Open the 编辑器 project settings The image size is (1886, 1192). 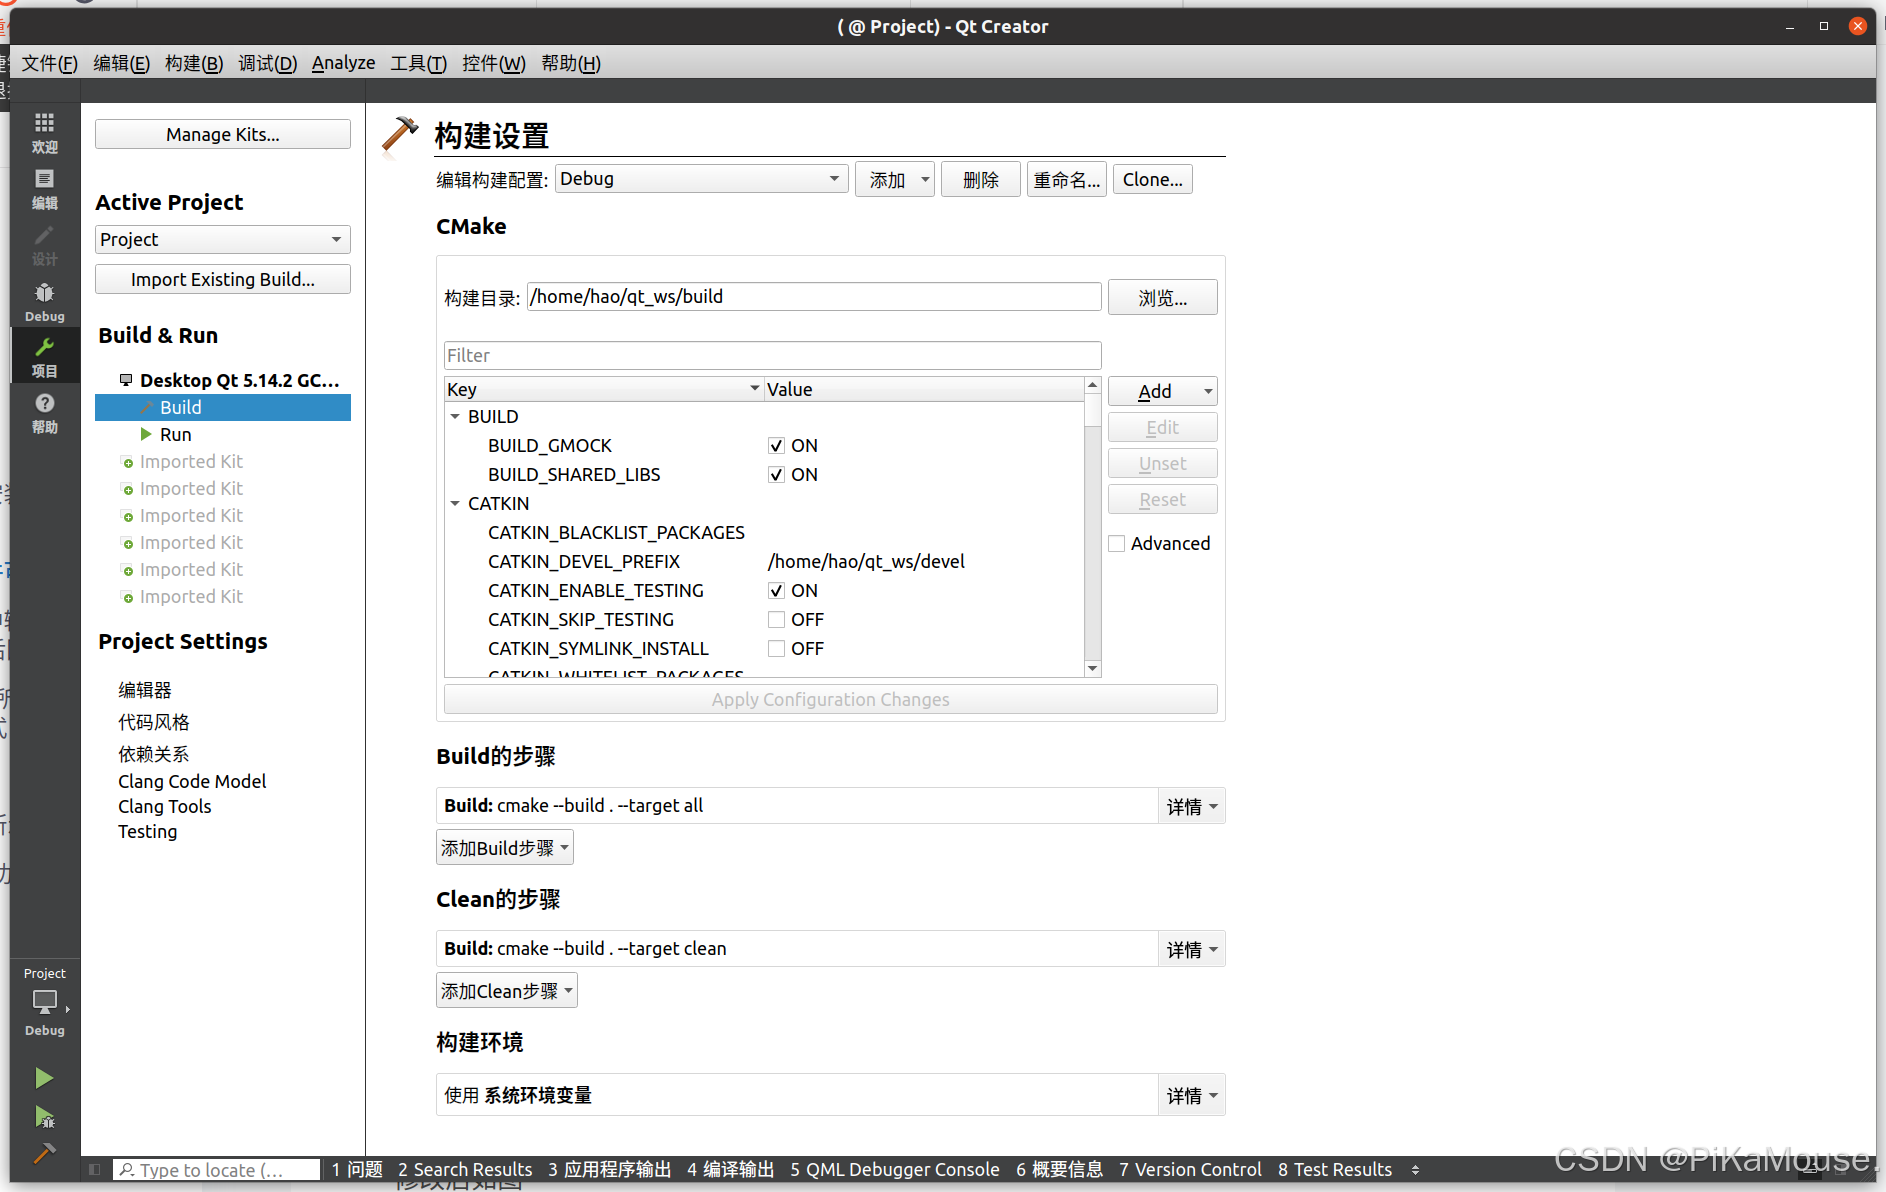tap(145, 690)
